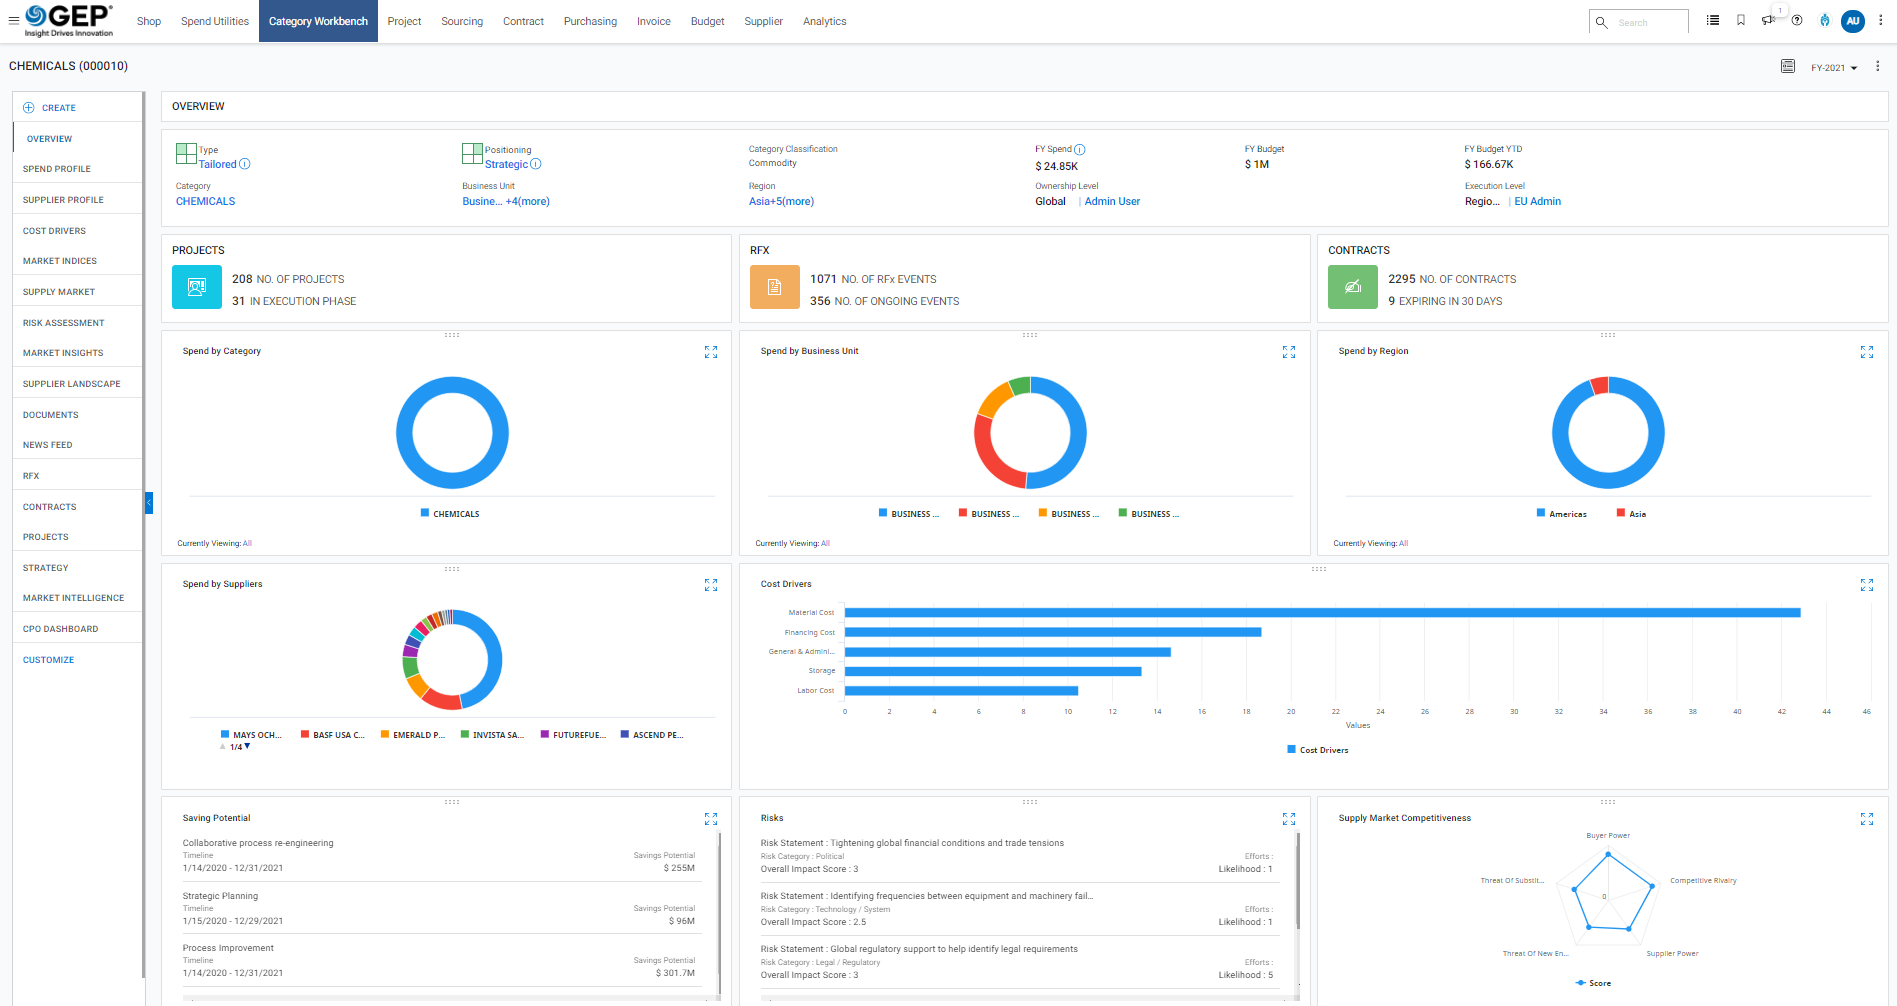Expand the Spend by Category chart to fullscreen
The image size is (1897, 1006).
[711, 352]
